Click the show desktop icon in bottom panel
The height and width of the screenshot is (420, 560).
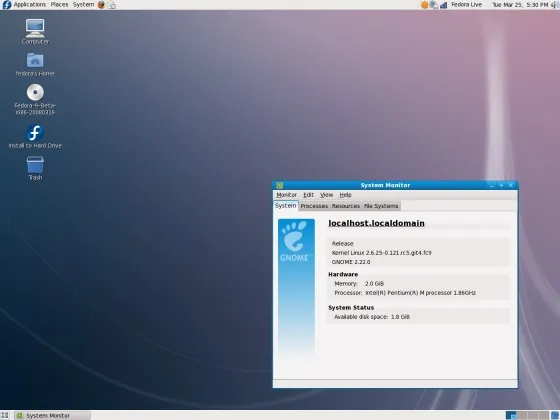tap(5, 415)
